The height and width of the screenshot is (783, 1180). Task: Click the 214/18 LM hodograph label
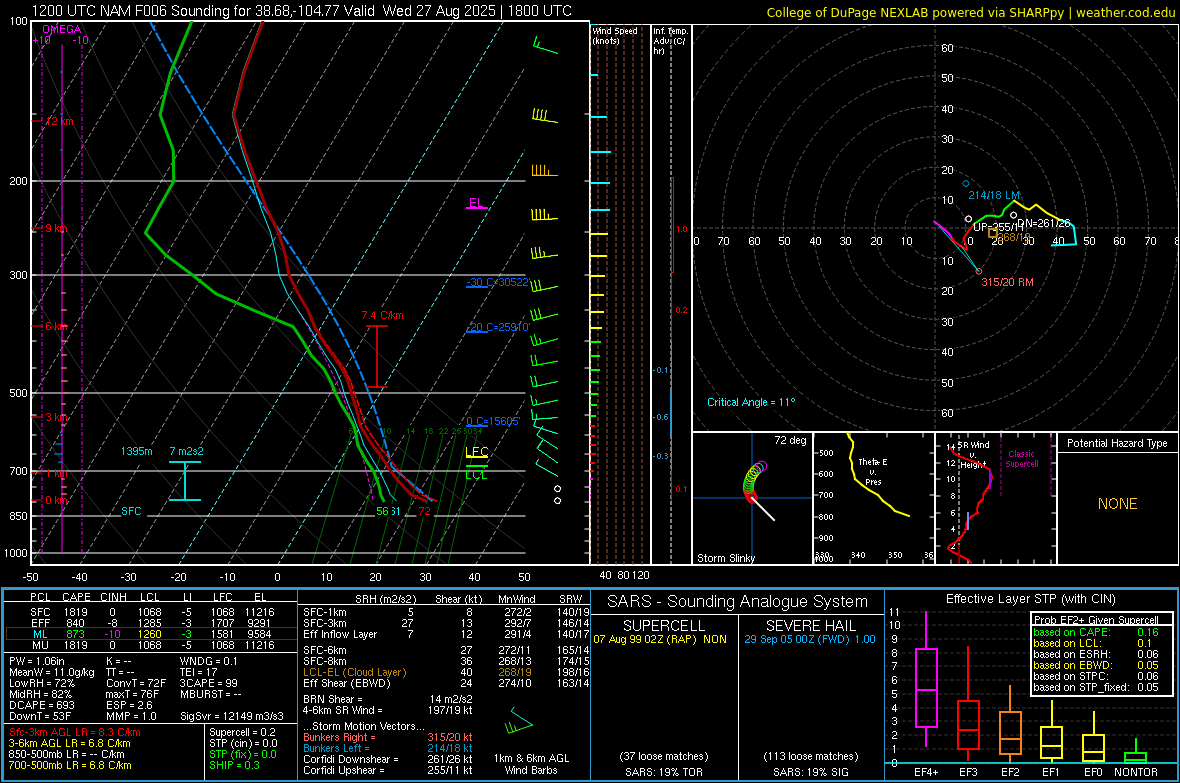click(x=993, y=195)
